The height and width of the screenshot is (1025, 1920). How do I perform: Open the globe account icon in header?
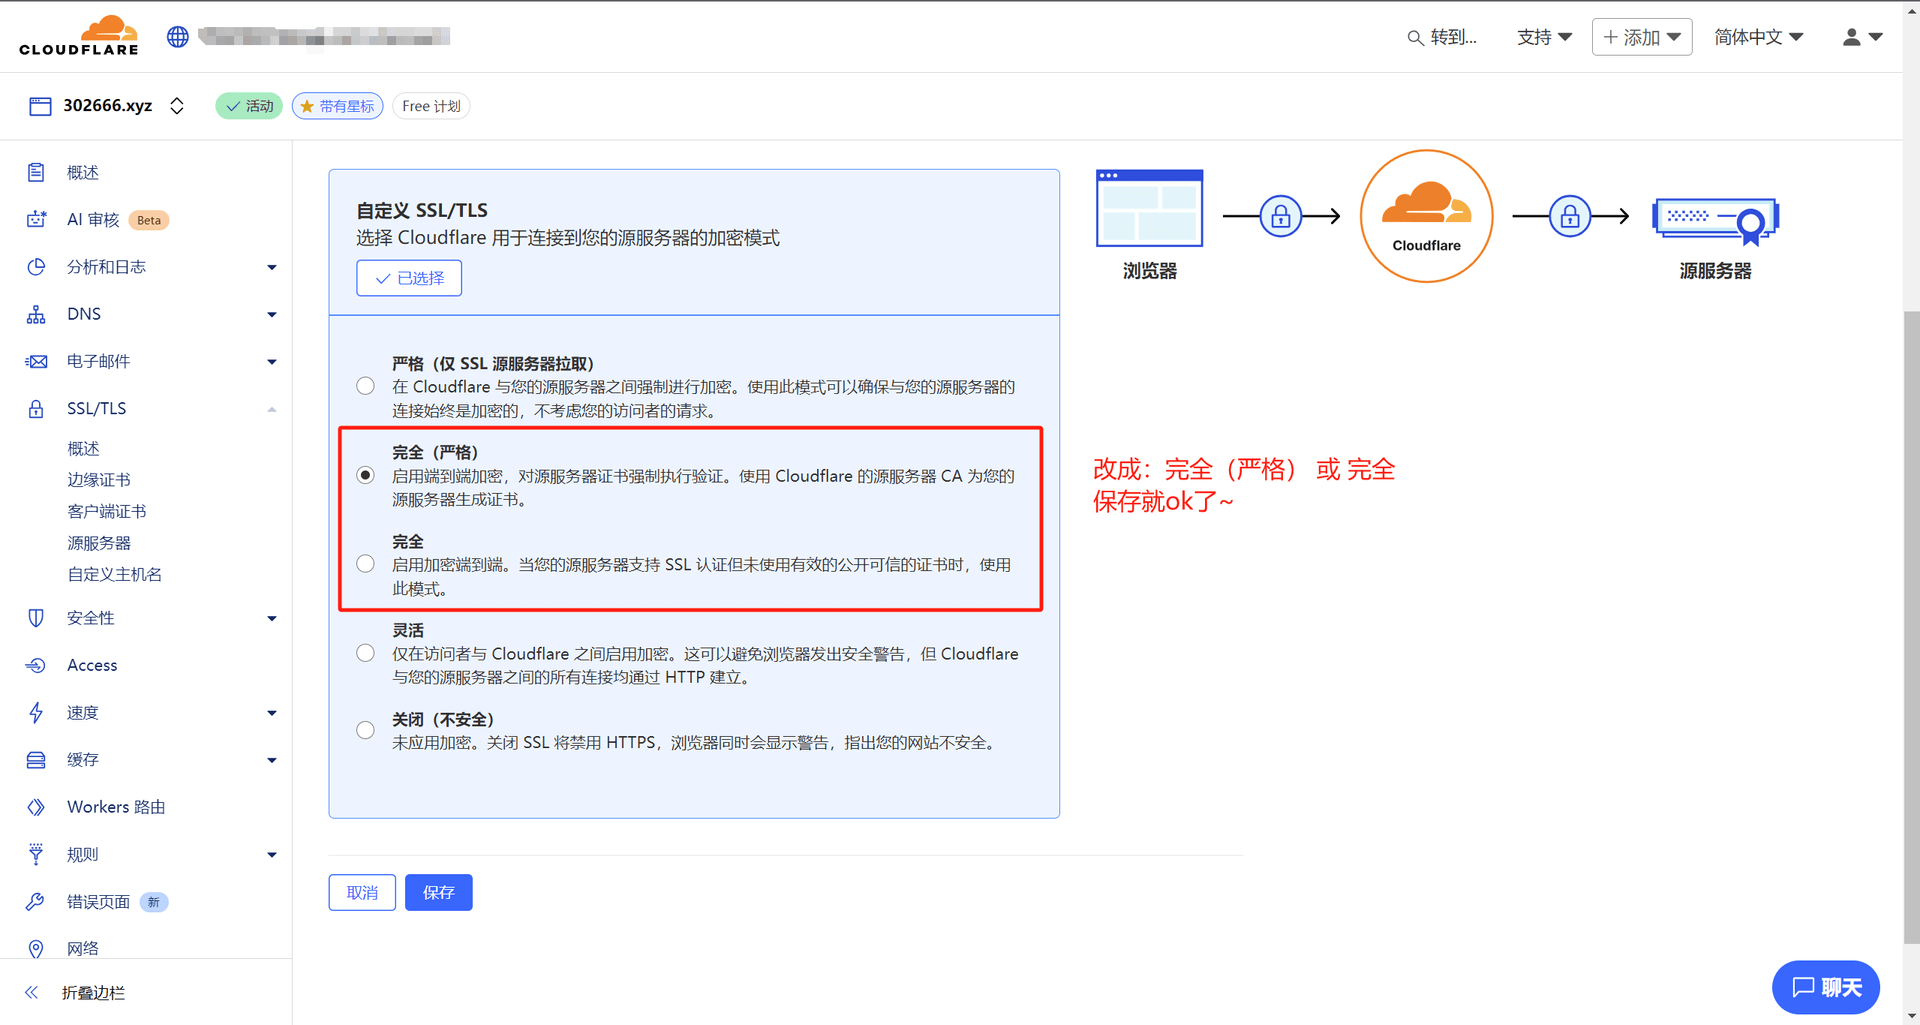177,36
